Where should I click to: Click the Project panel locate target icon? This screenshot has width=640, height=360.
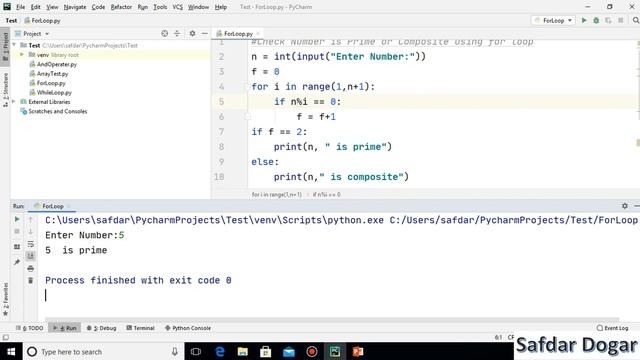[x=164, y=33]
